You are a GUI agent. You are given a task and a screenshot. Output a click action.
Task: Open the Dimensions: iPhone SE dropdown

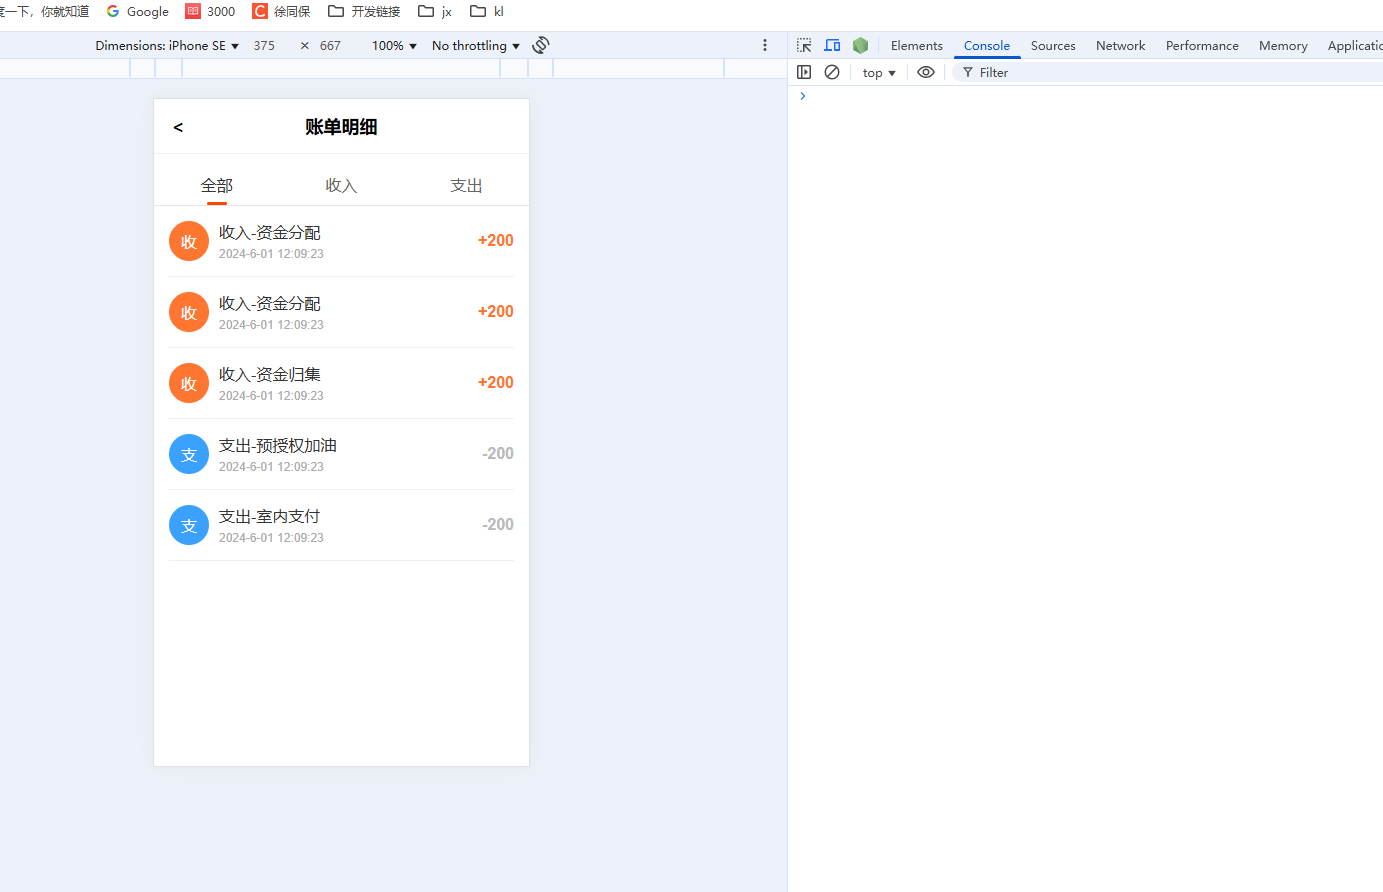point(167,45)
